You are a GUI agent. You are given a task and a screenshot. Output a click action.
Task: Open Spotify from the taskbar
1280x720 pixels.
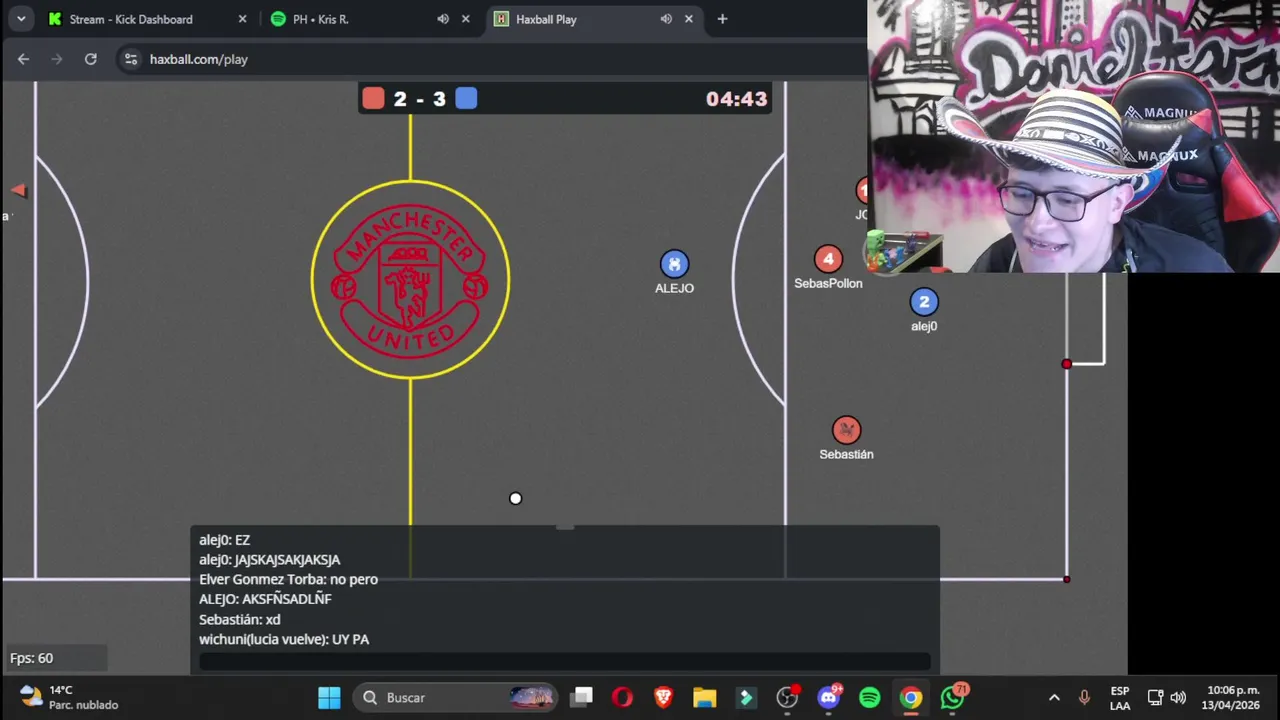pyautogui.click(x=869, y=697)
